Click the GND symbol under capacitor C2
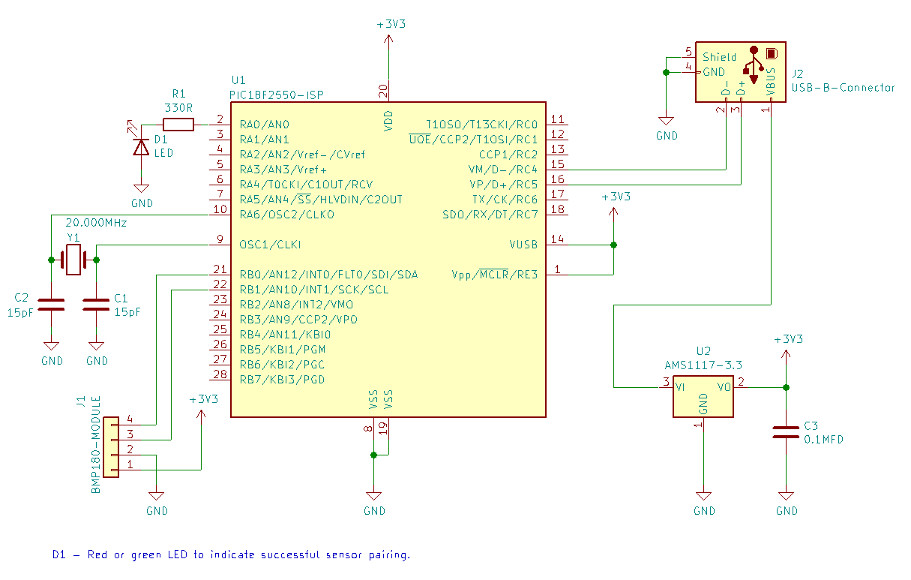 [x=51, y=346]
